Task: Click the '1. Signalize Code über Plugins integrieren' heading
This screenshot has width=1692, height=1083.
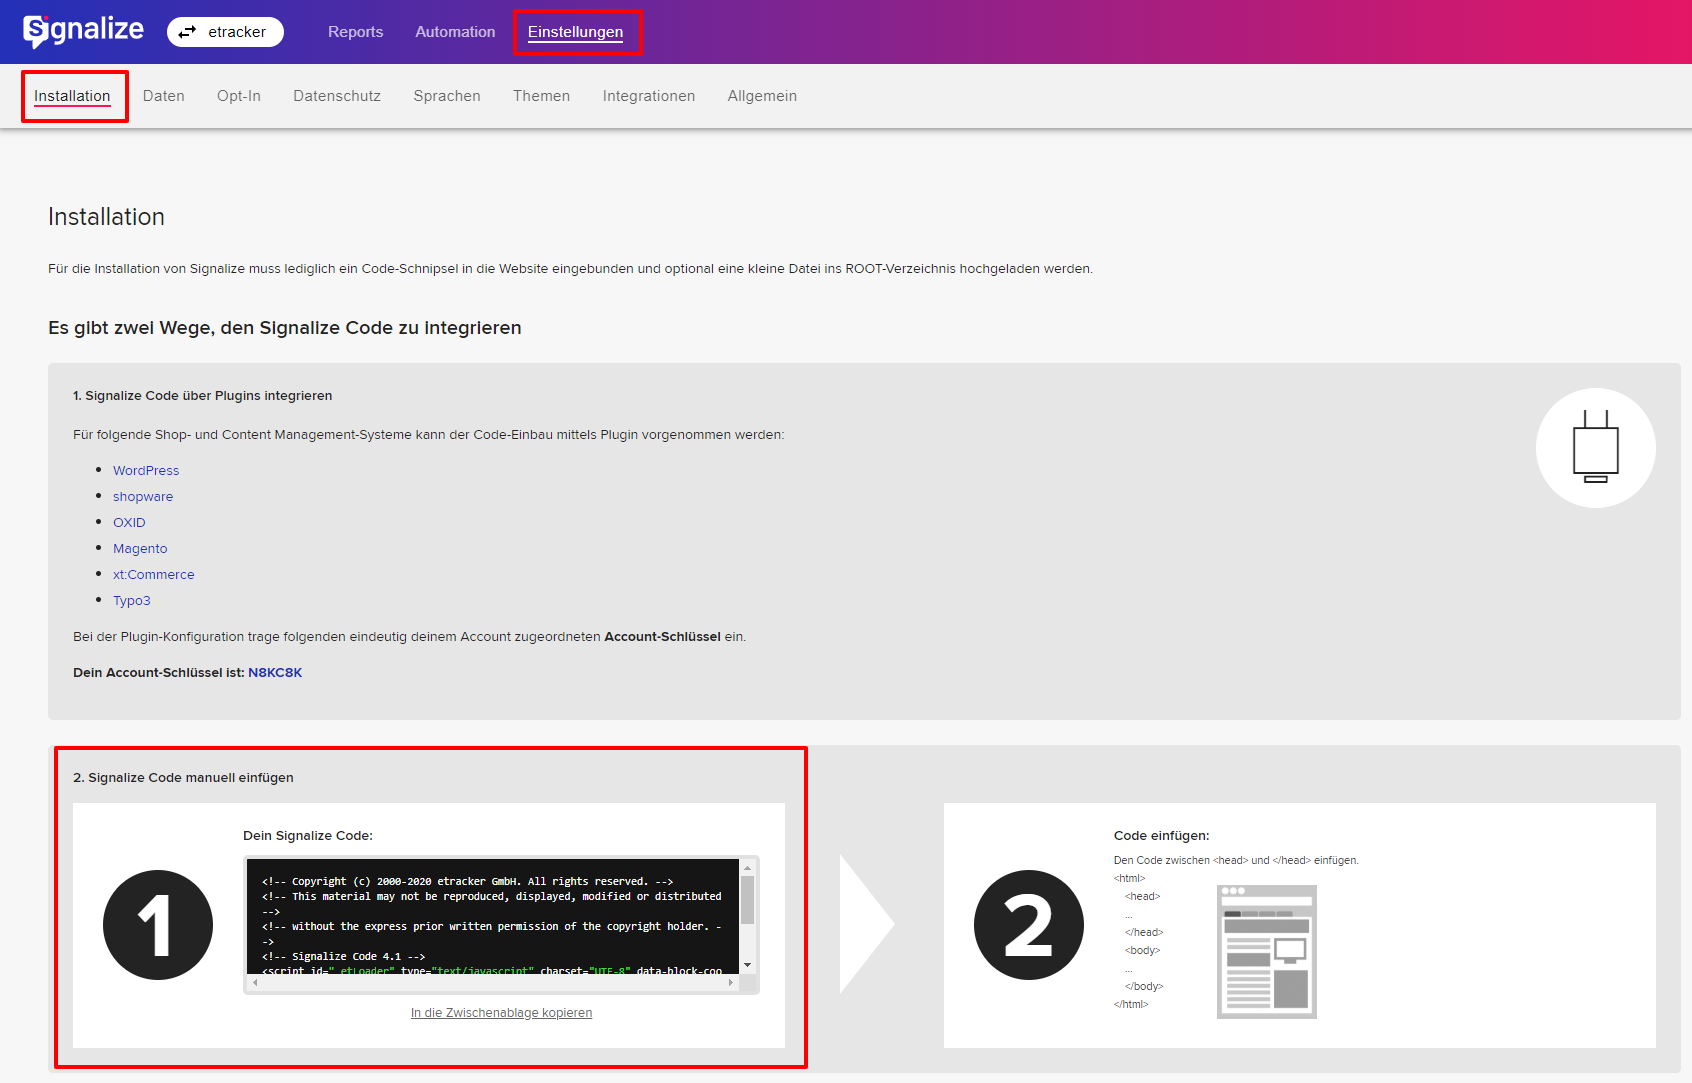Action: tap(203, 395)
